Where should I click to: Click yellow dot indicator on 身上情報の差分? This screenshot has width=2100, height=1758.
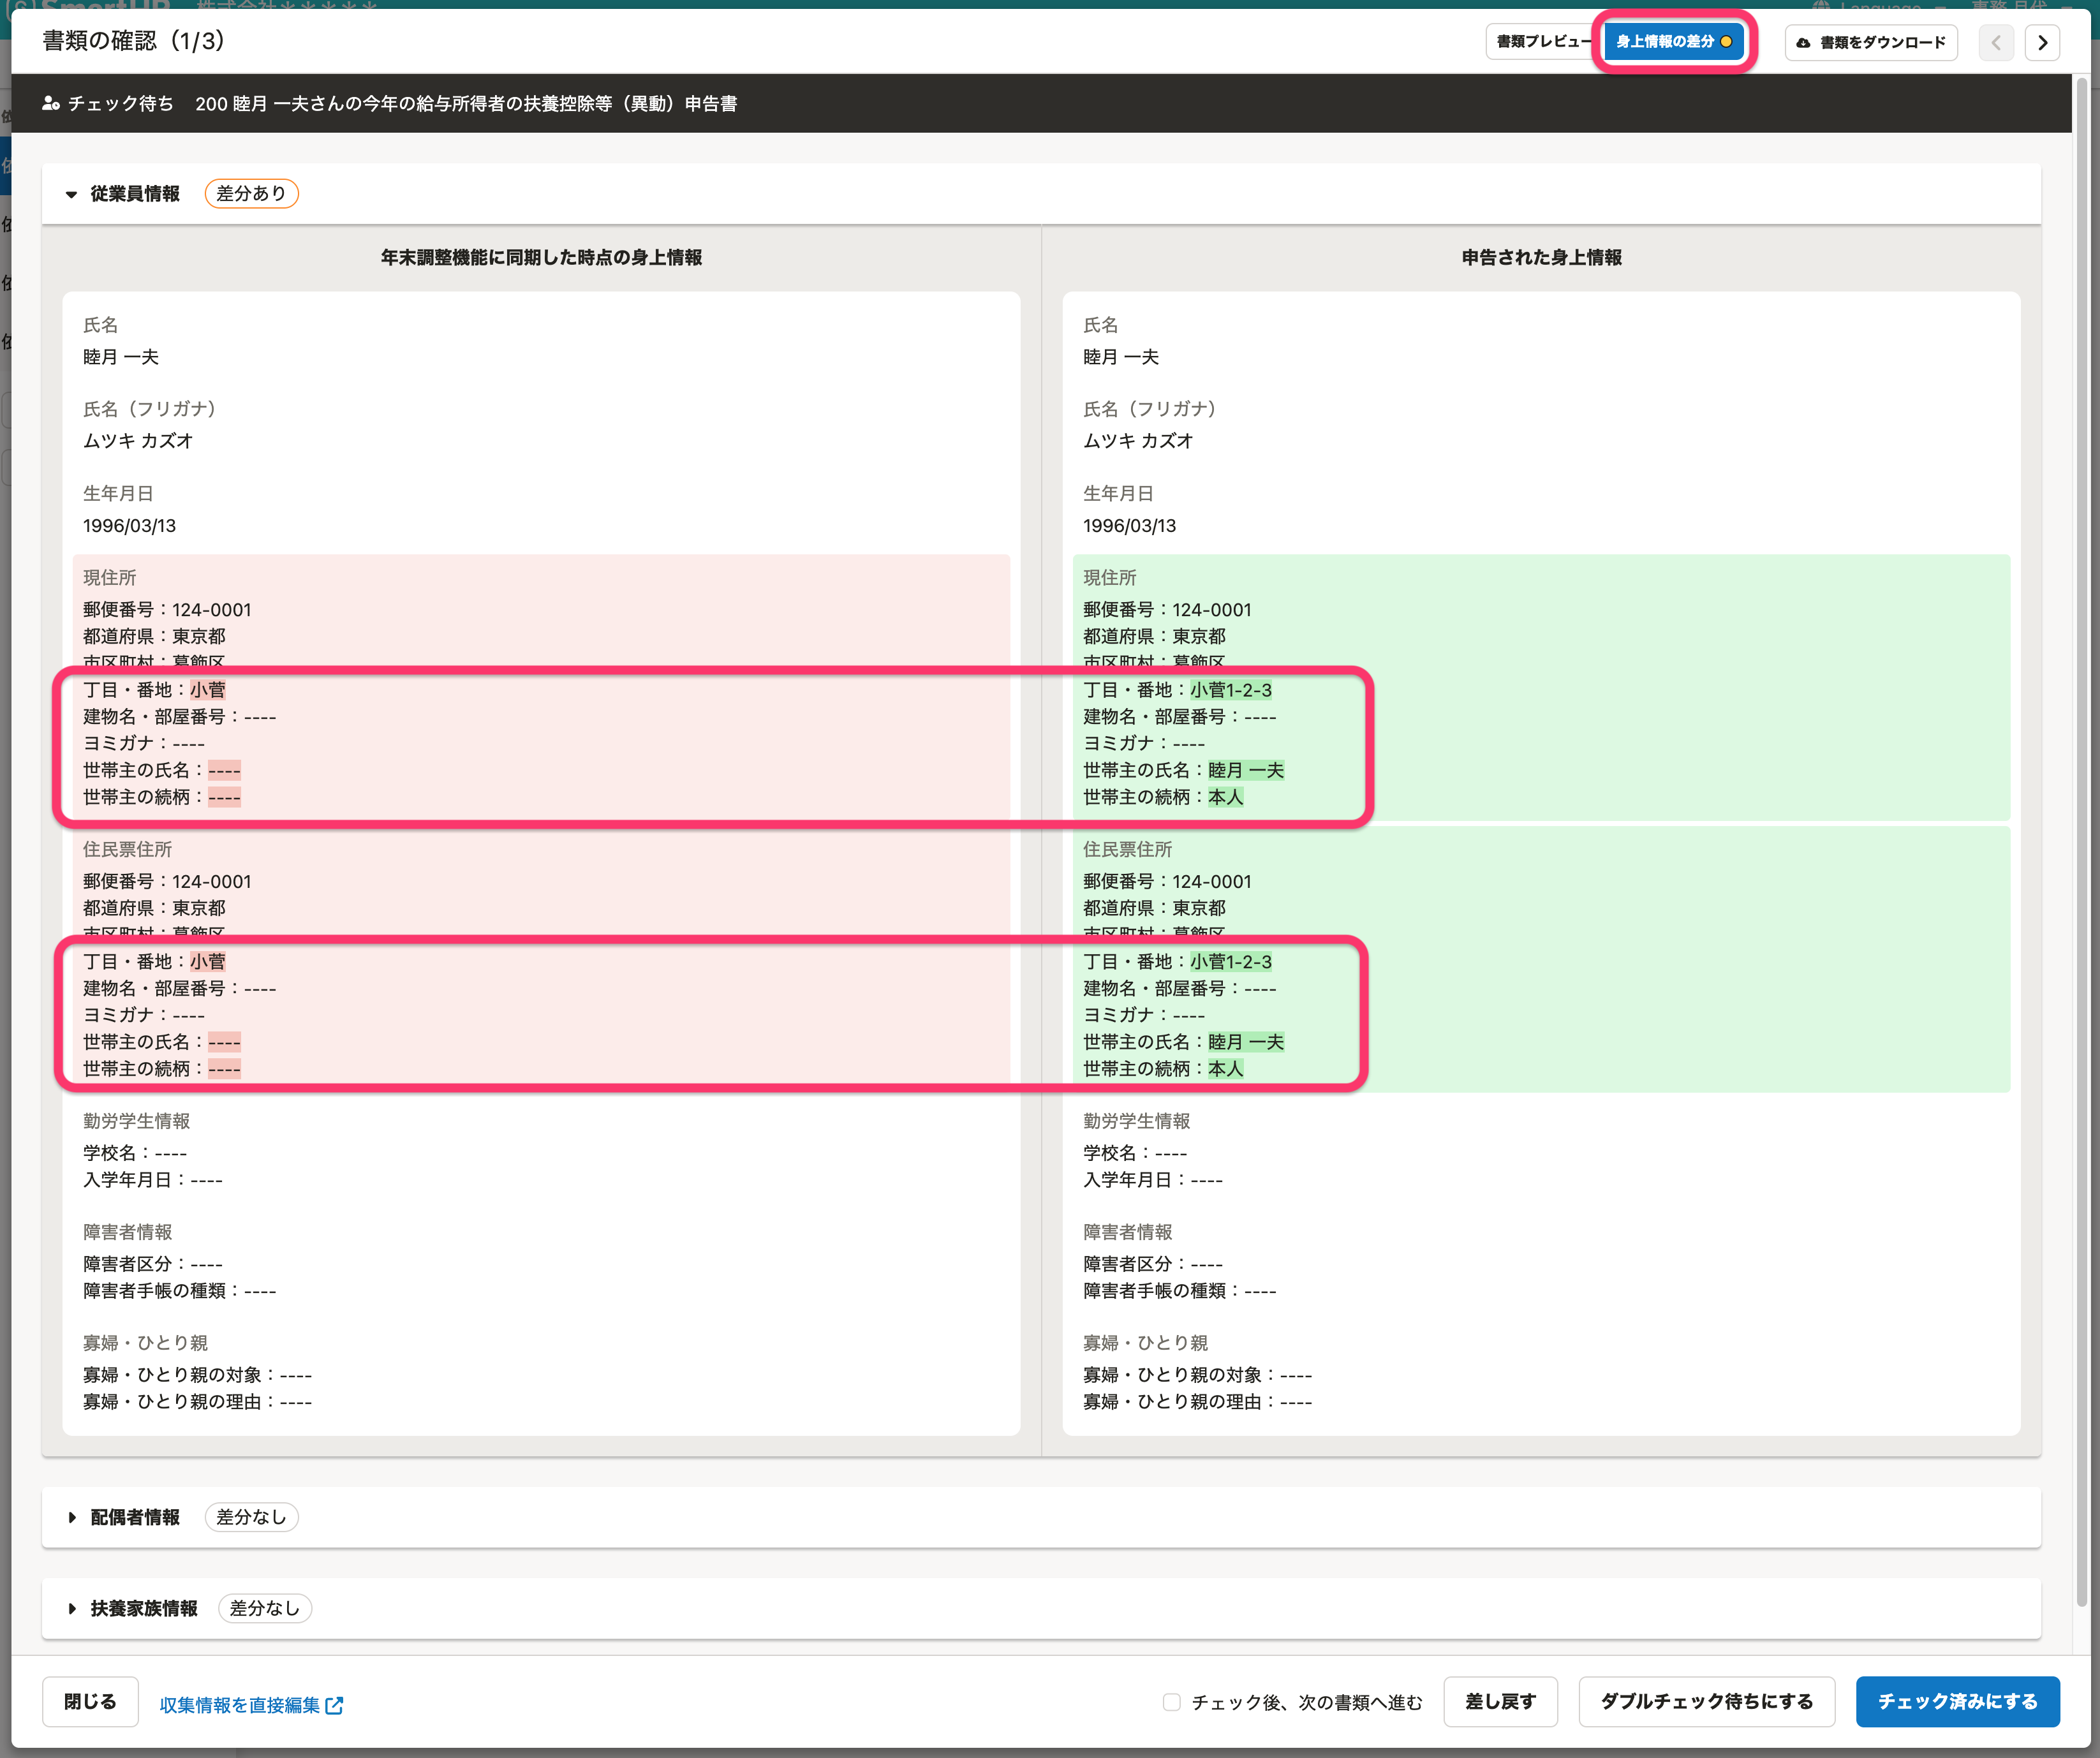[1726, 42]
